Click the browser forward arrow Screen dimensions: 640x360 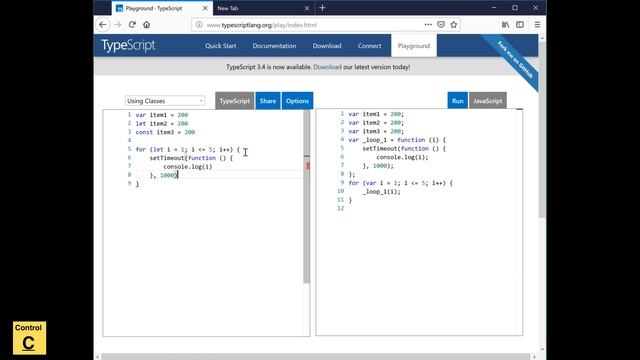coord(118,24)
